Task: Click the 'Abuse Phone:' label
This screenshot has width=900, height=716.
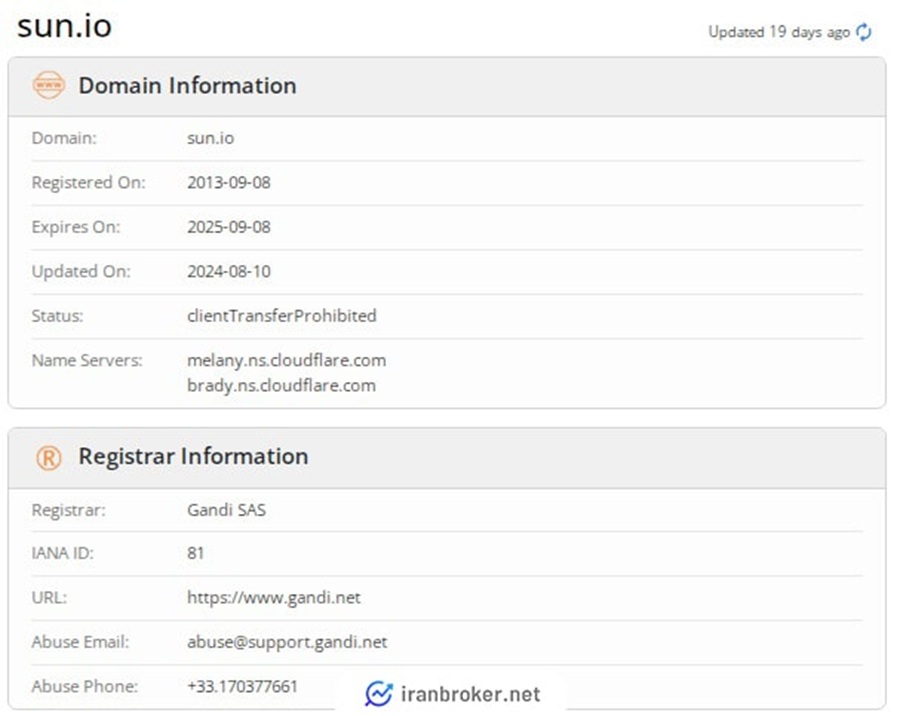Action: [x=84, y=686]
